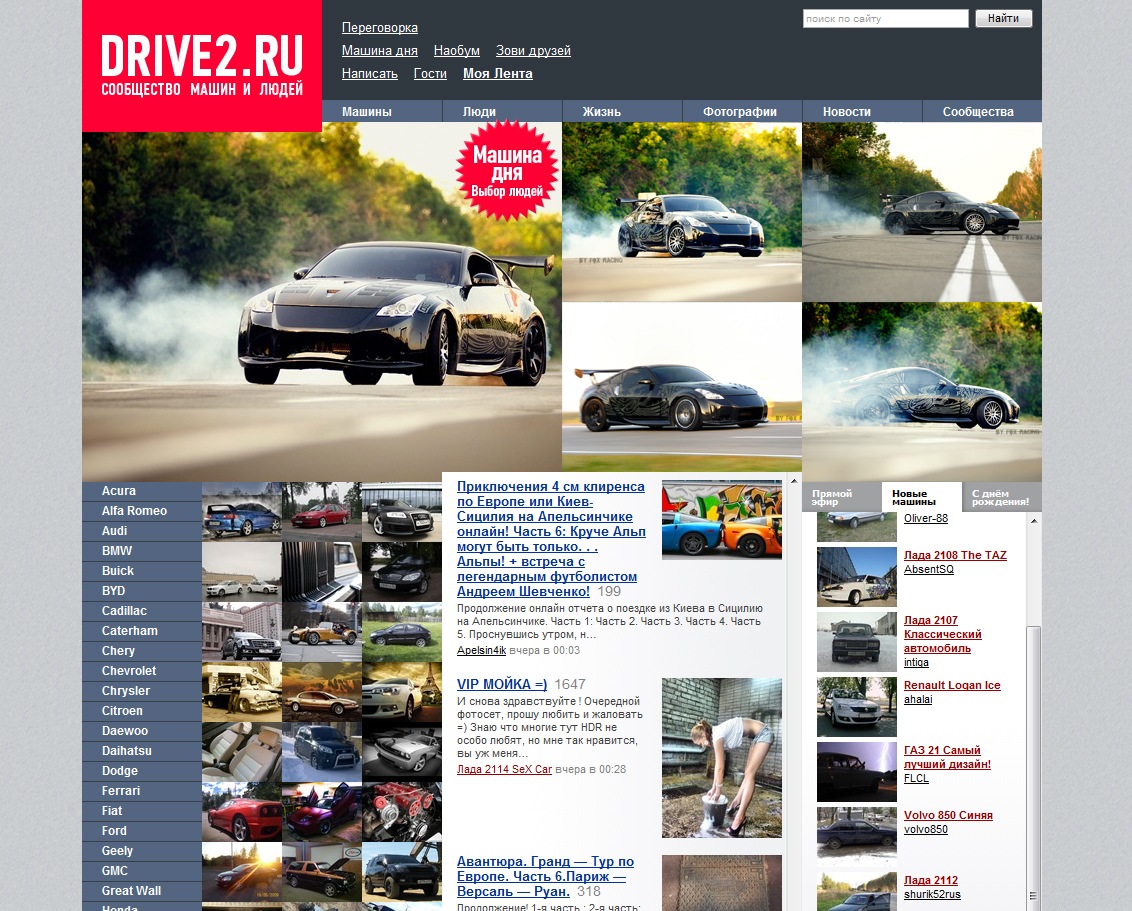Click the Зови друзей link
The image size is (1132, 911).
click(x=533, y=51)
